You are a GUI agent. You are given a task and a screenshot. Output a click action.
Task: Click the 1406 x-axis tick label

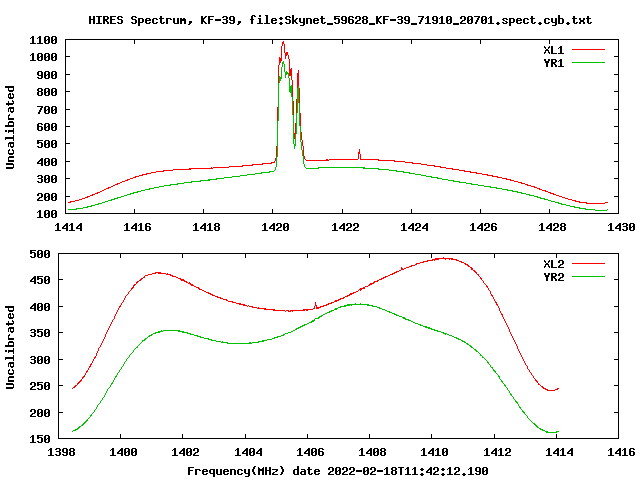tap(310, 452)
